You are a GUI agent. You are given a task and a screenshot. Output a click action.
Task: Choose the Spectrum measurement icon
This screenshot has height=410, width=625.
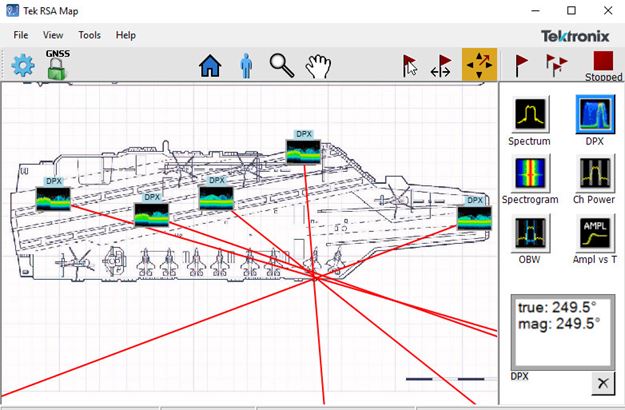[x=530, y=115]
